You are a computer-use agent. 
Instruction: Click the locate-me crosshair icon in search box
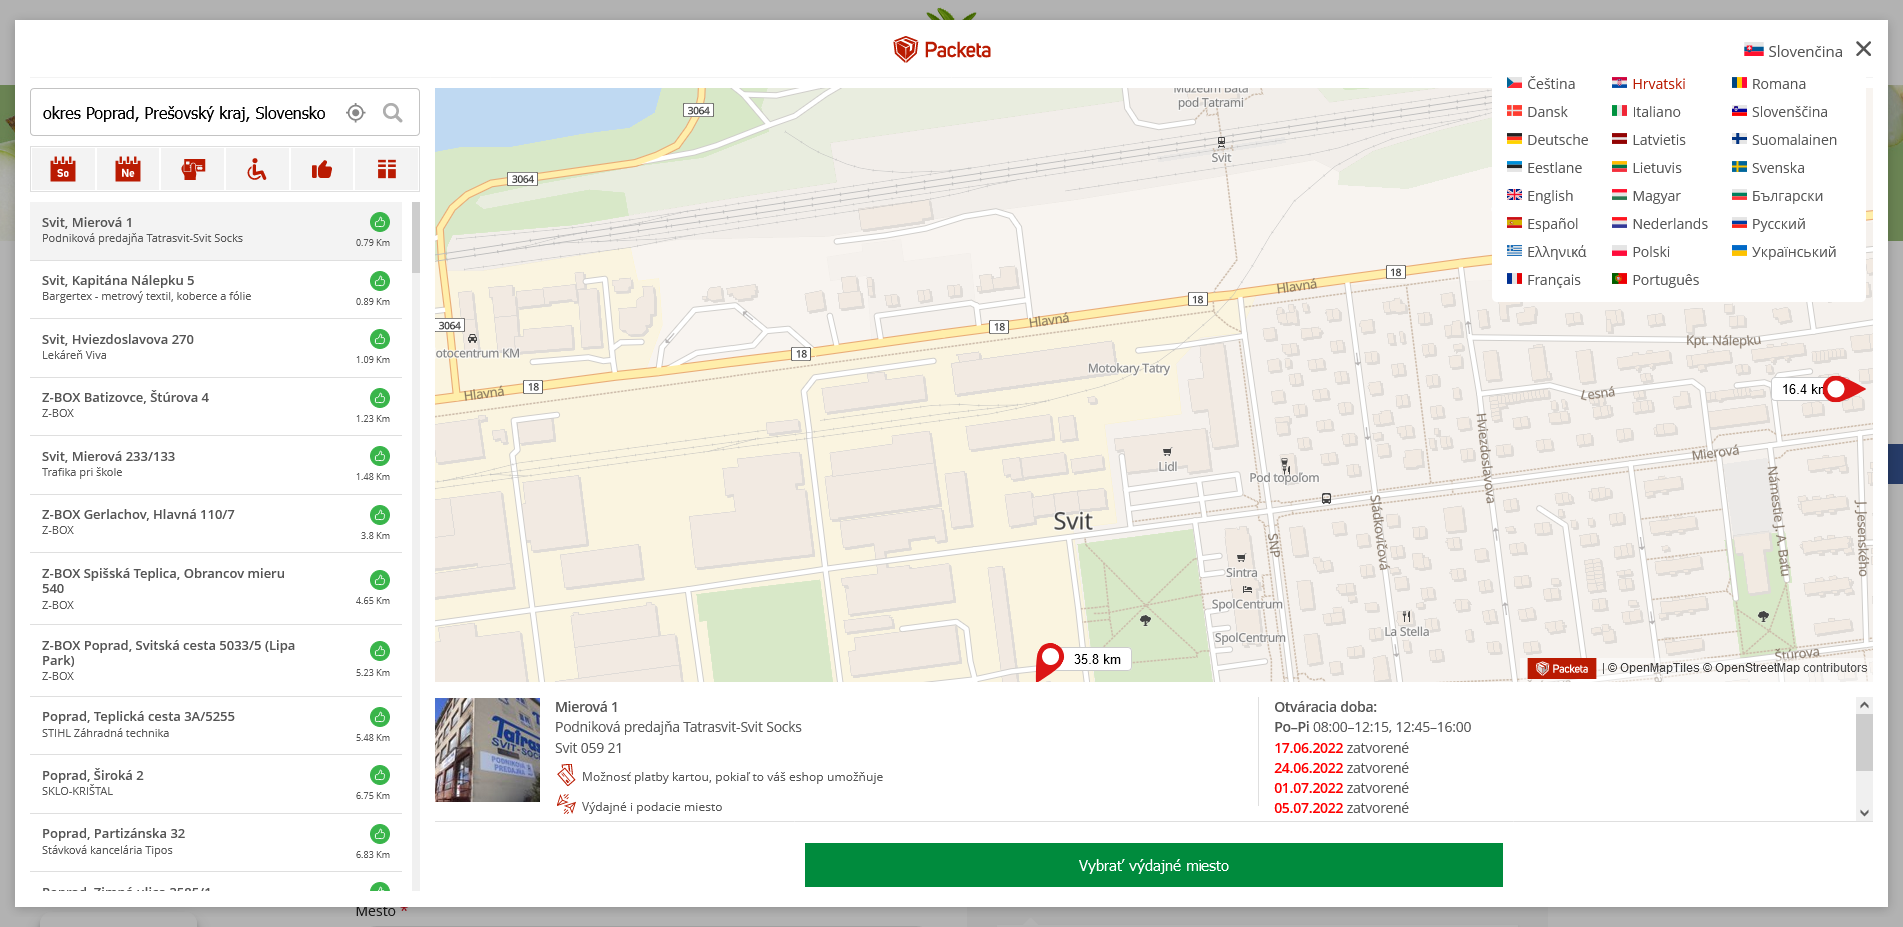[355, 113]
